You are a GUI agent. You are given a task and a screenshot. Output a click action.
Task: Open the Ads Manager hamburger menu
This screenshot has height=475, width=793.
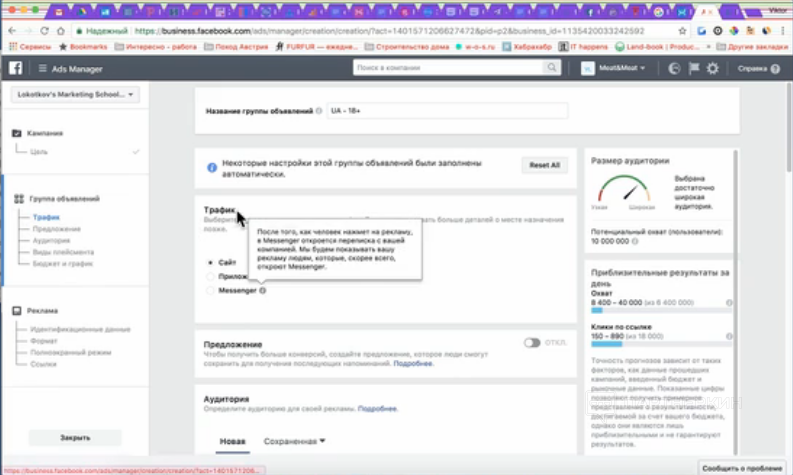(x=43, y=68)
